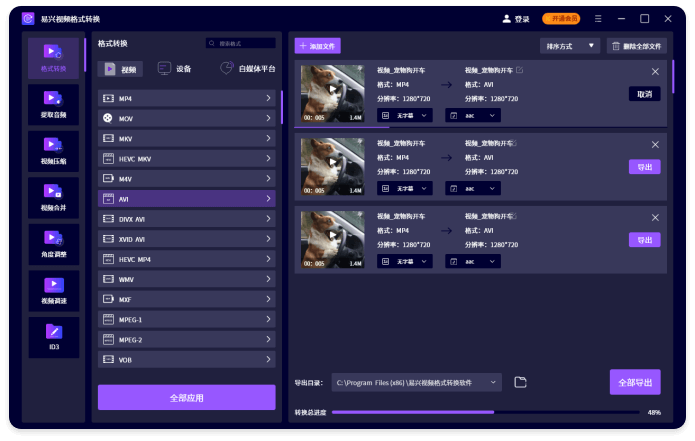Expand the M4V format chevron

click(x=268, y=179)
